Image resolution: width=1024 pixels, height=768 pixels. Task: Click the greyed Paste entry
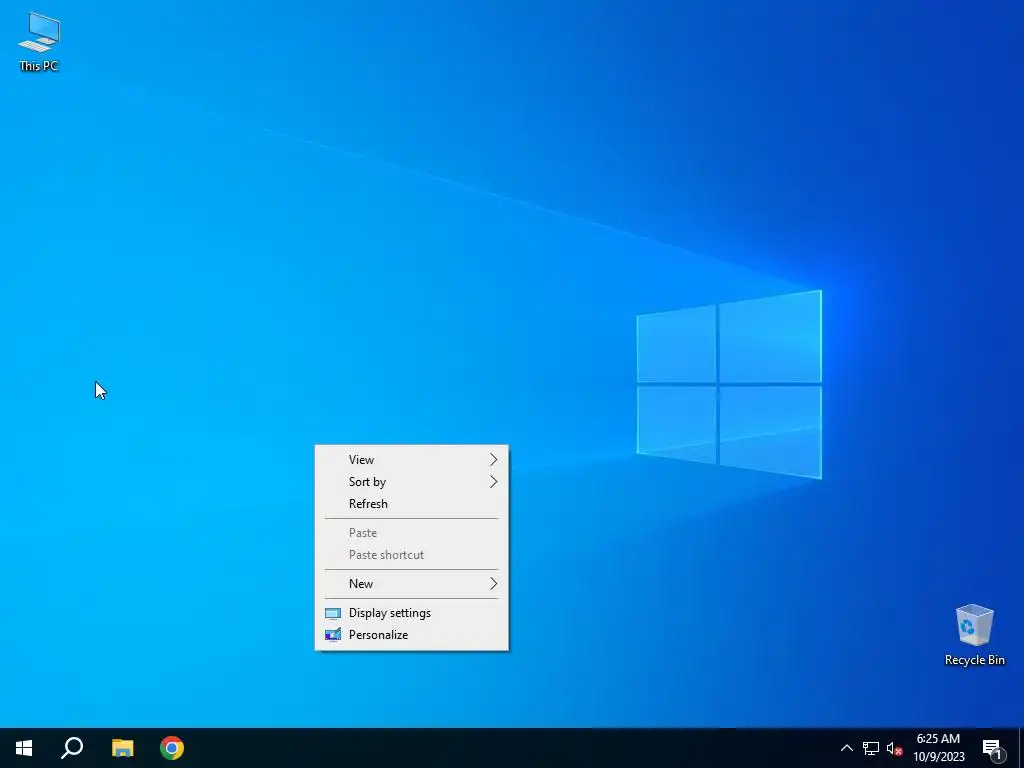click(x=411, y=533)
